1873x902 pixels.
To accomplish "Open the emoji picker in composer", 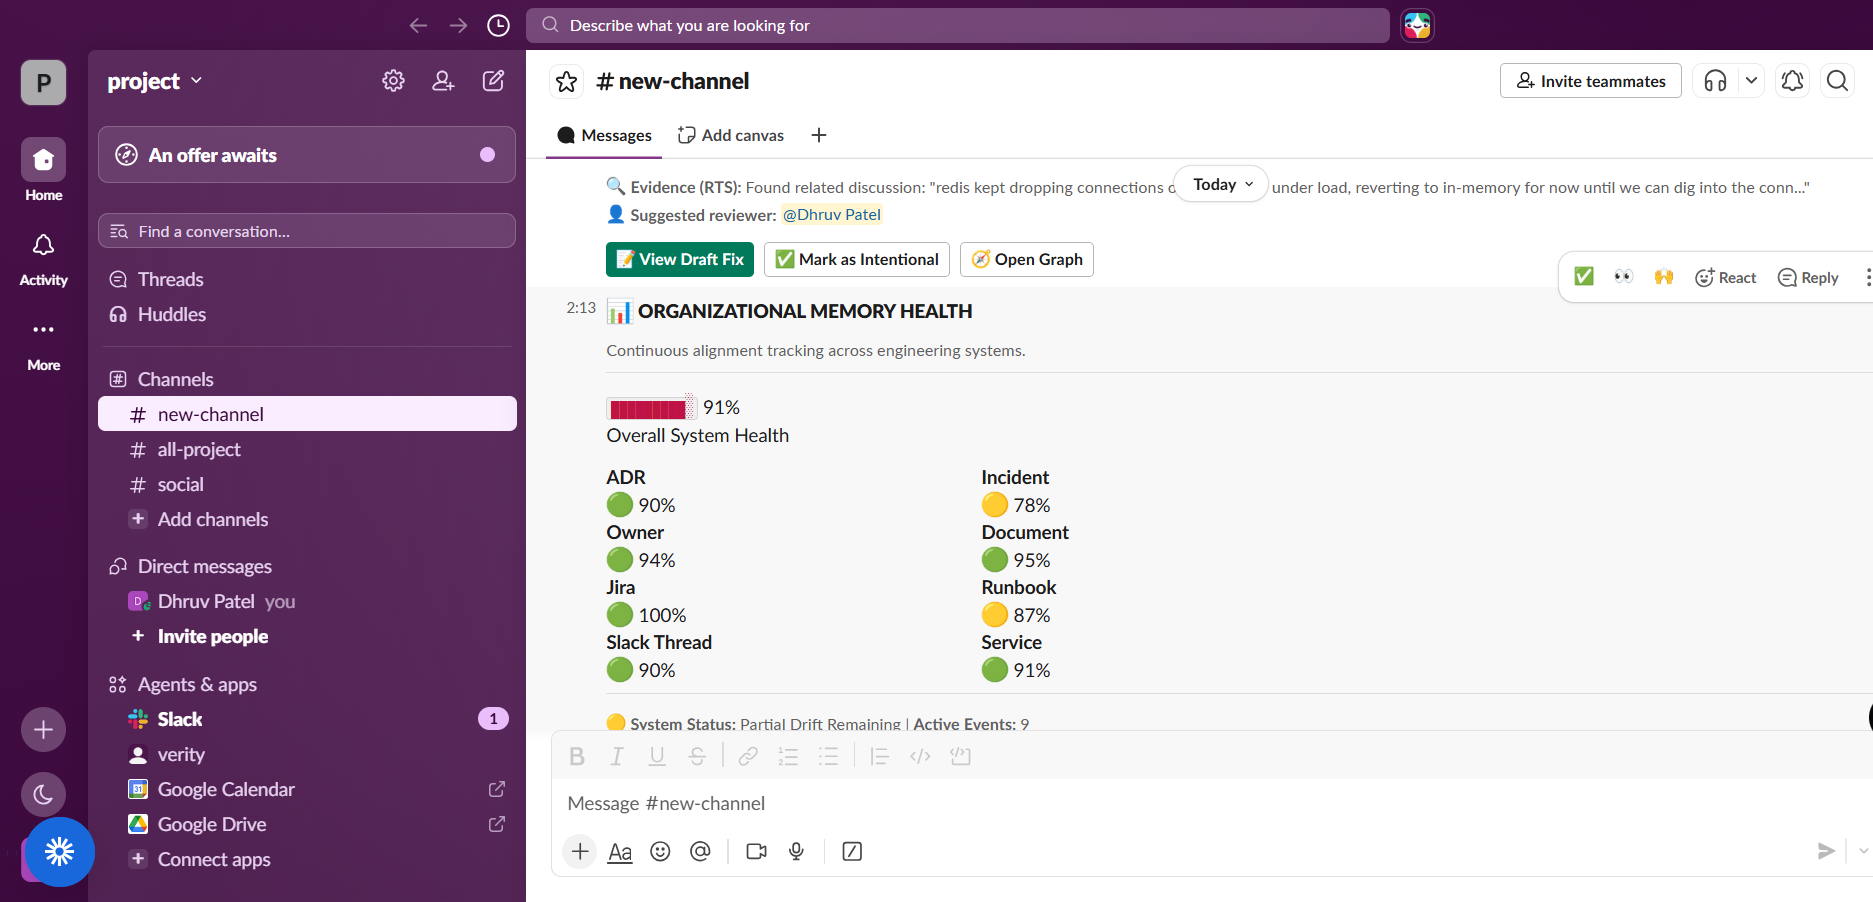I will point(660,851).
